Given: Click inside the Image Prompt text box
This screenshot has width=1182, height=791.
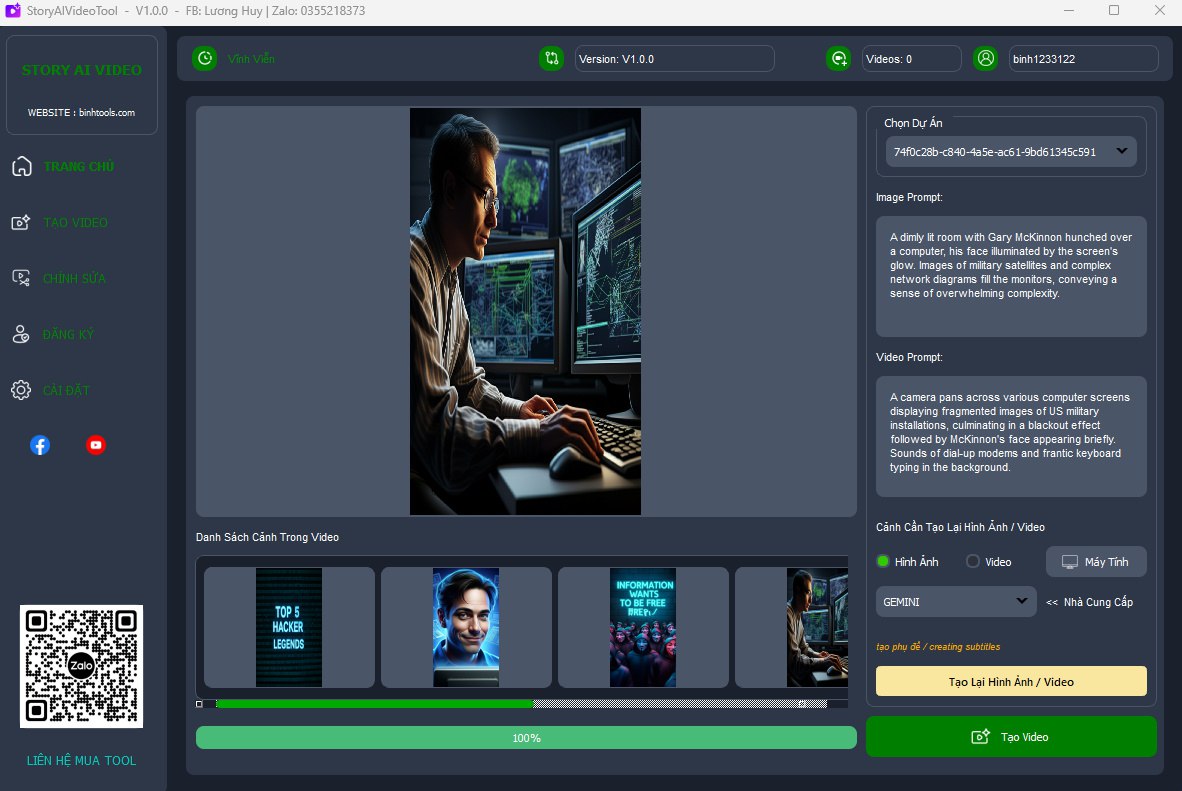Looking at the screenshot, I should (1011, 277).
